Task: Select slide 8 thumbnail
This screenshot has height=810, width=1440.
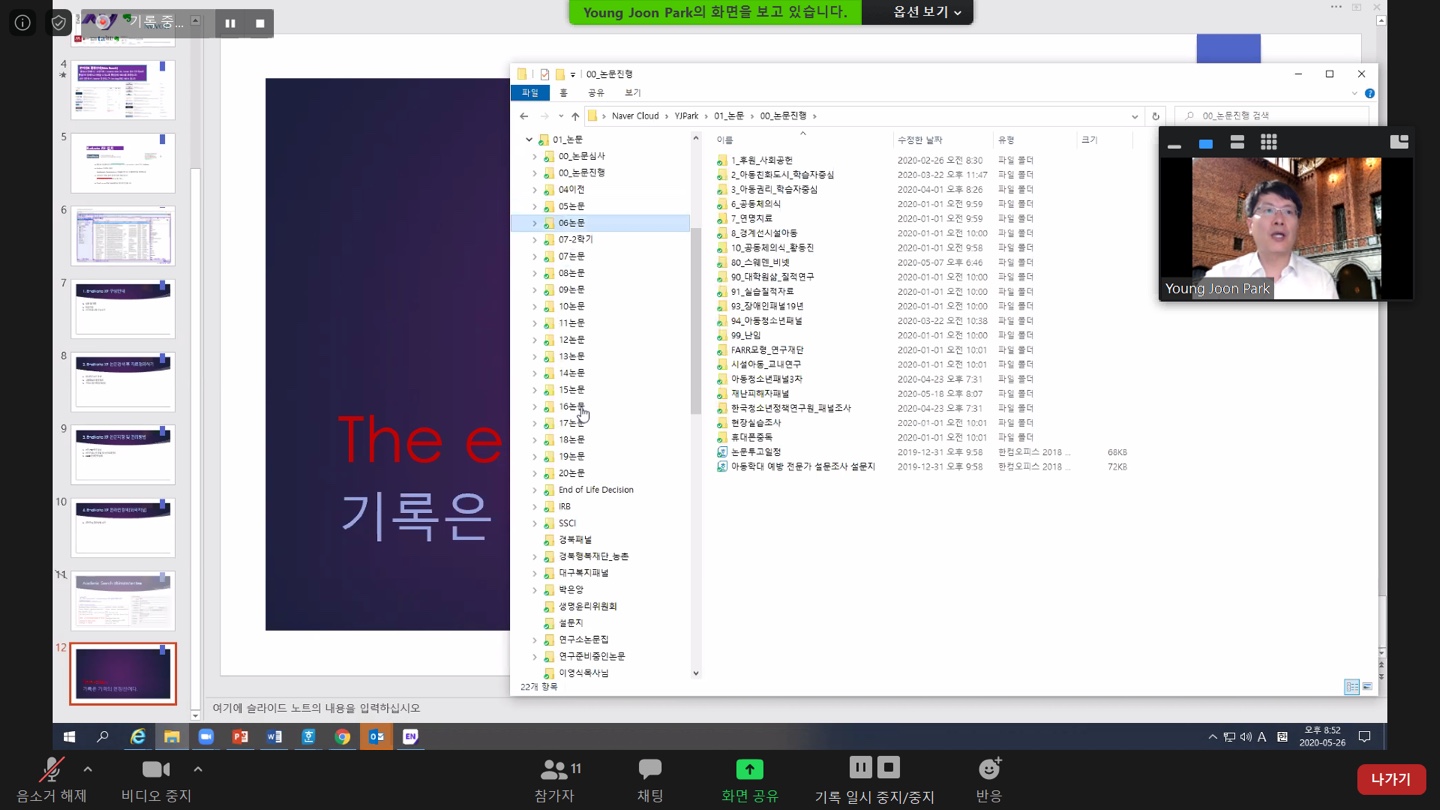Action: tap(123, 381)
